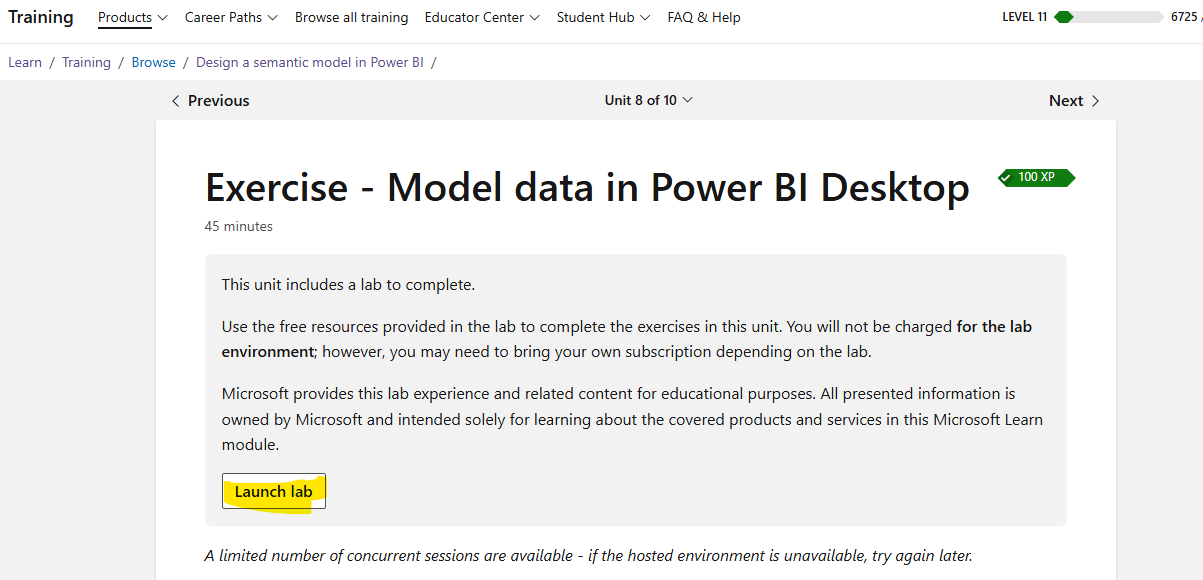
Task: Open the Learn breadcrumb link
Action: click(x=25, y=62)
